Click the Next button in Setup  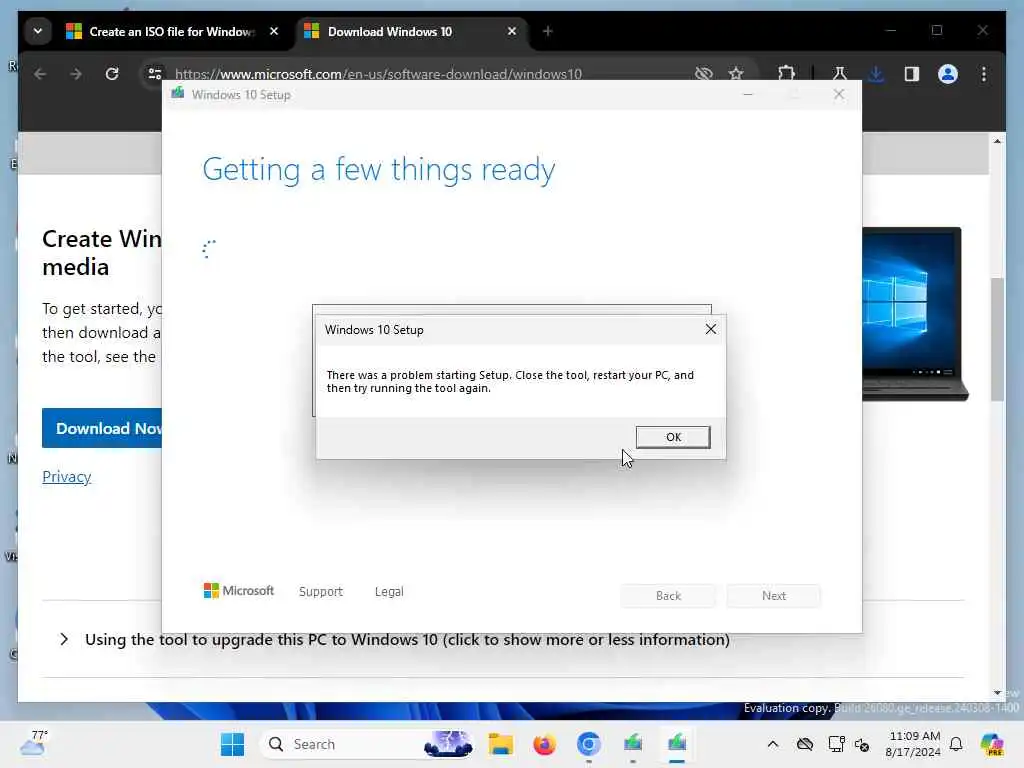click(774, 596)
